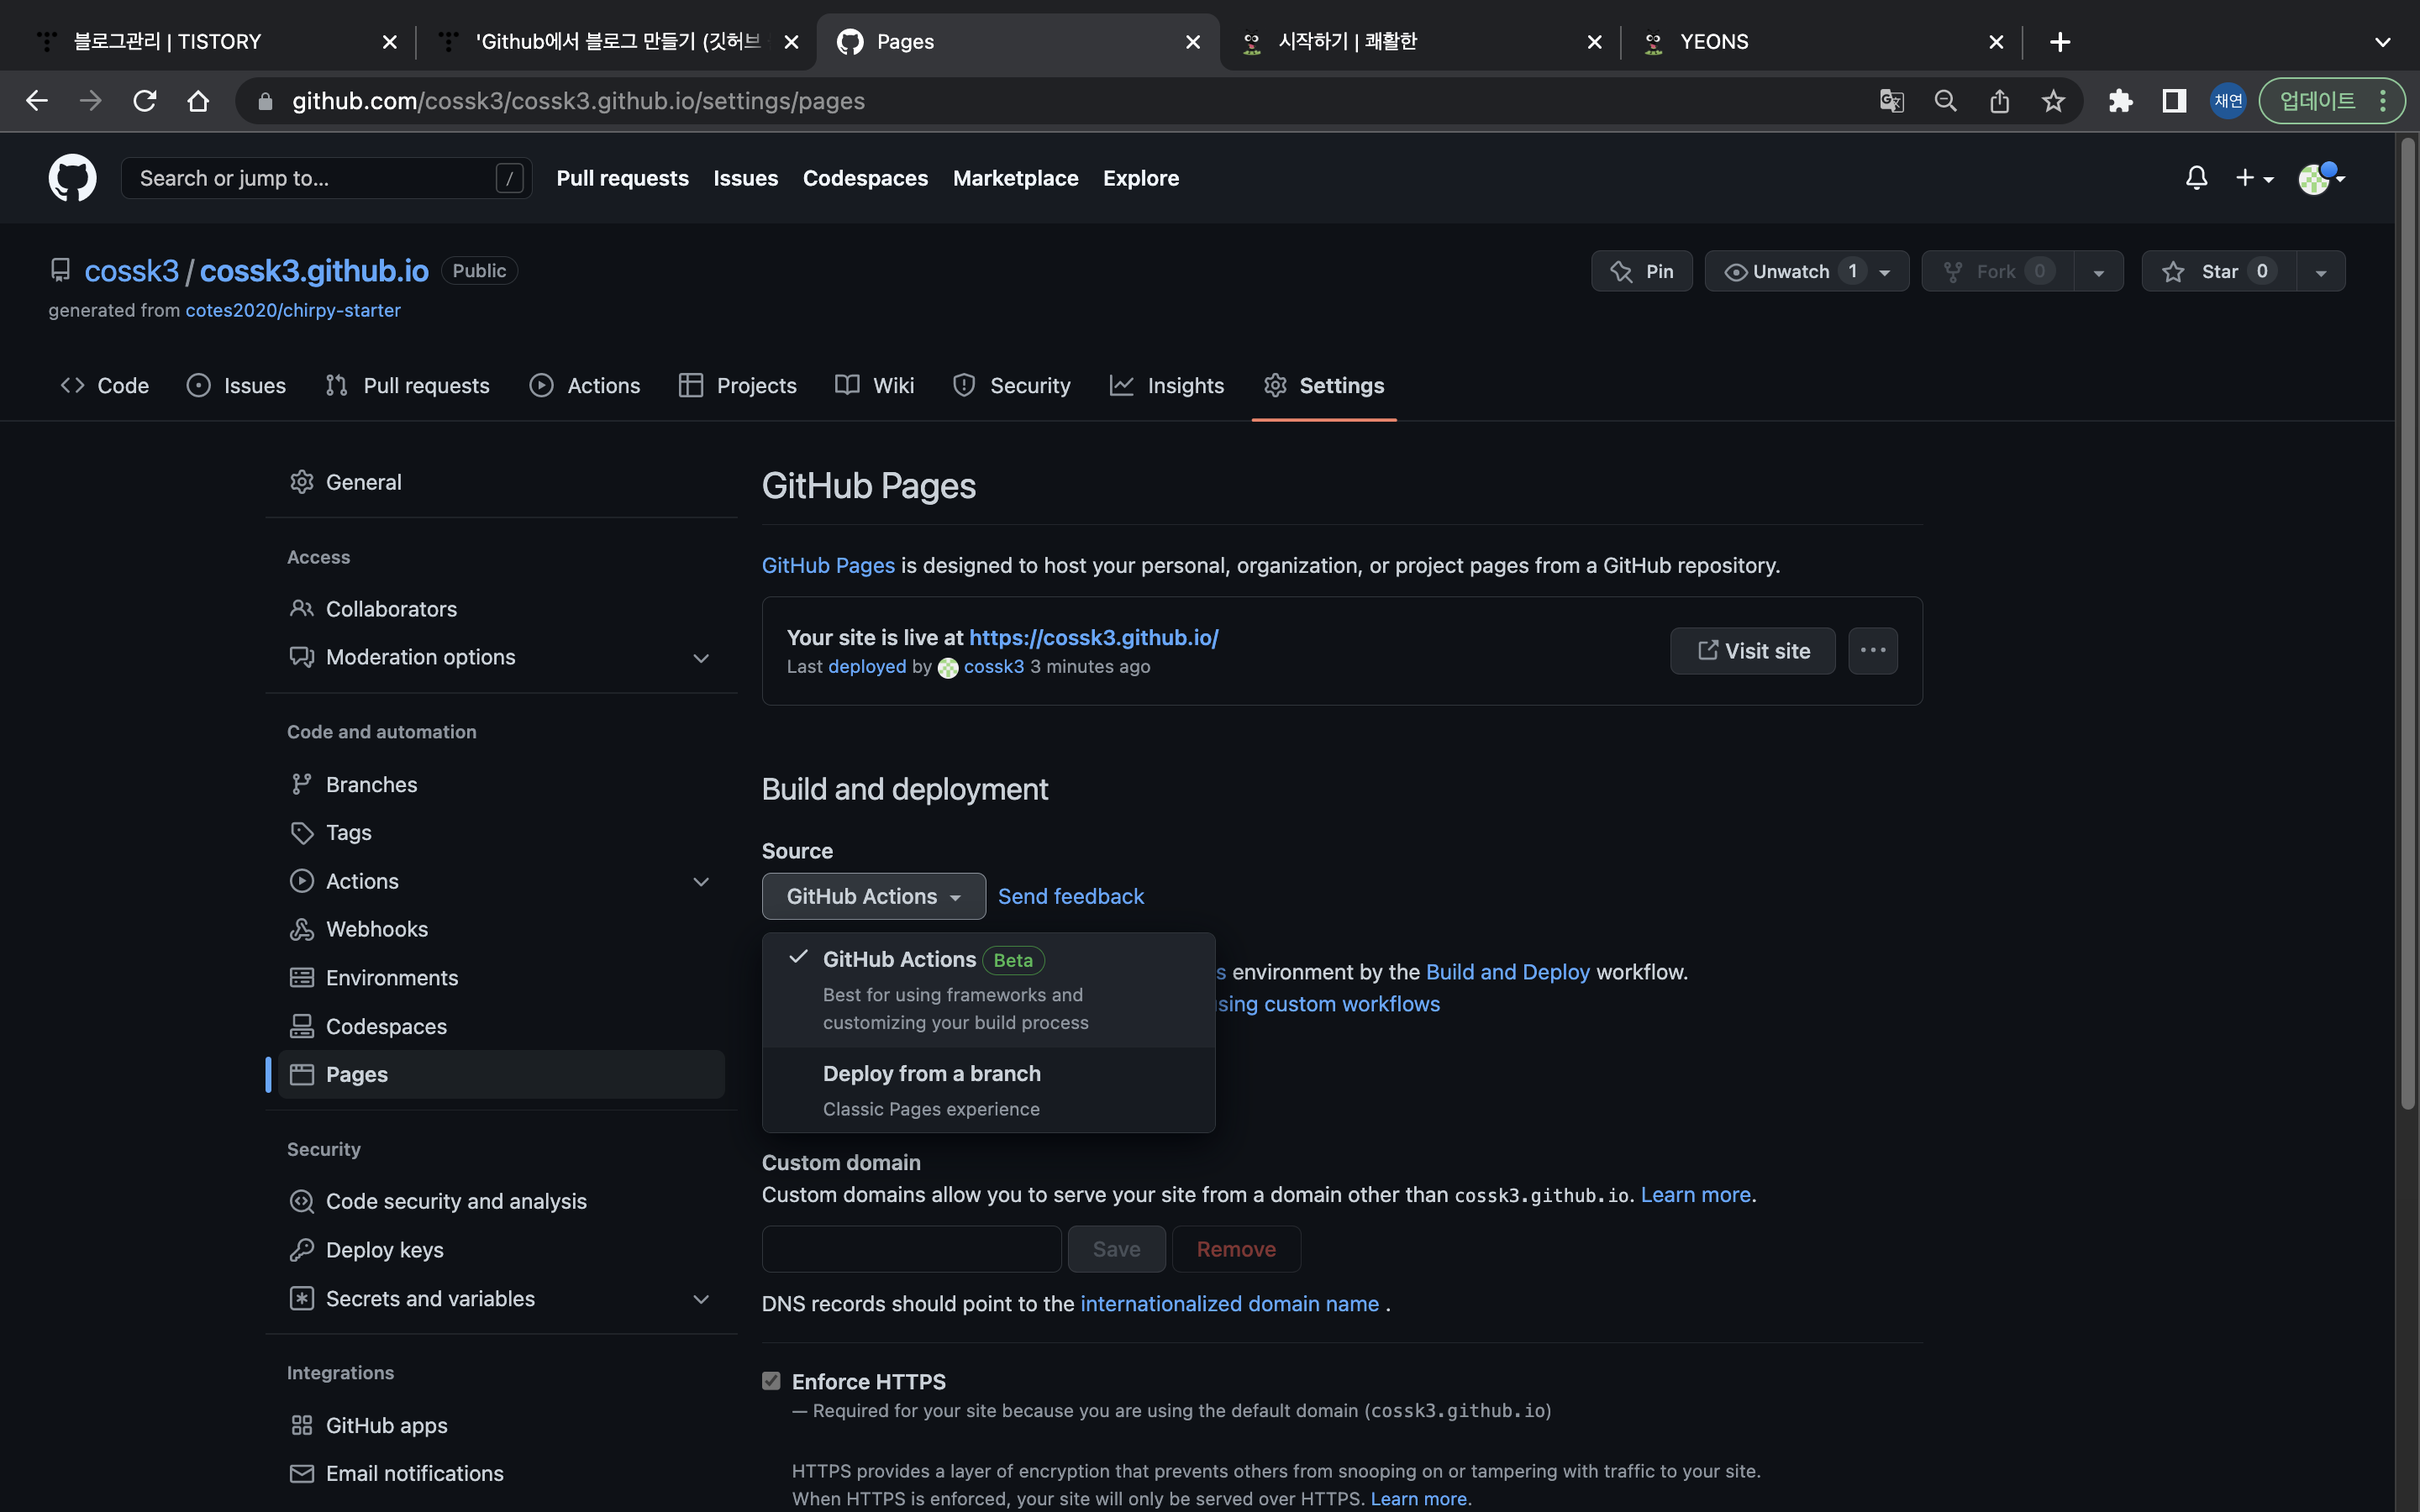Open the Build and Deploy workflow link
Image resolution: width=2420 pixels, height=1512 pixels.
1507,972
